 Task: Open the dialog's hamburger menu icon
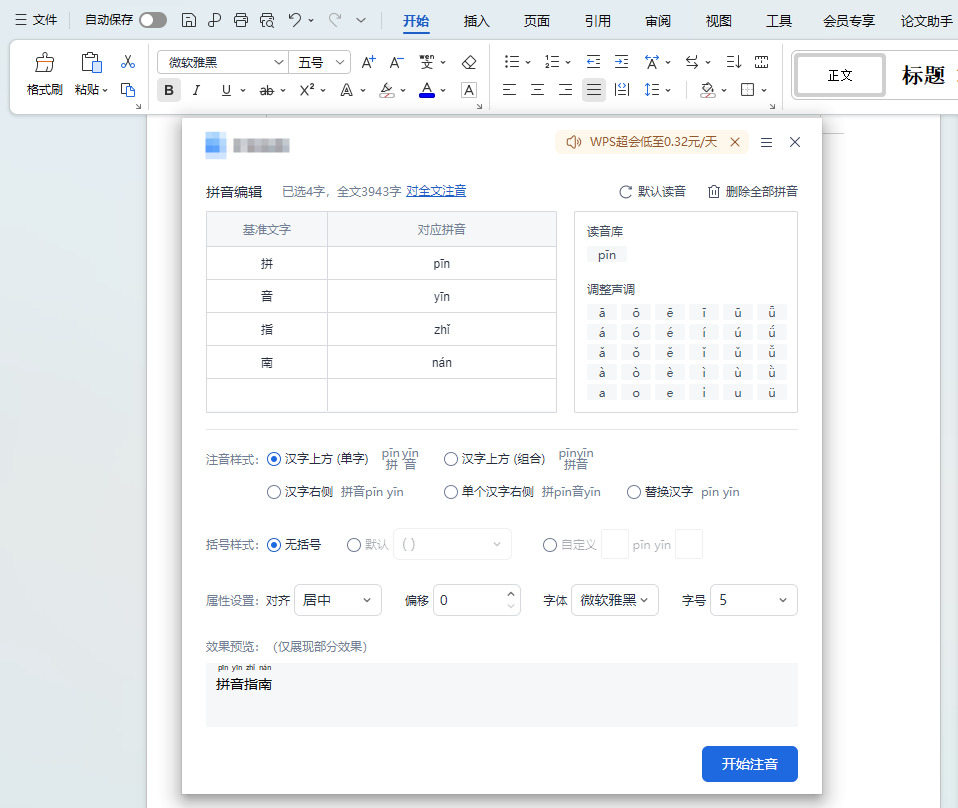click(766, 142)
